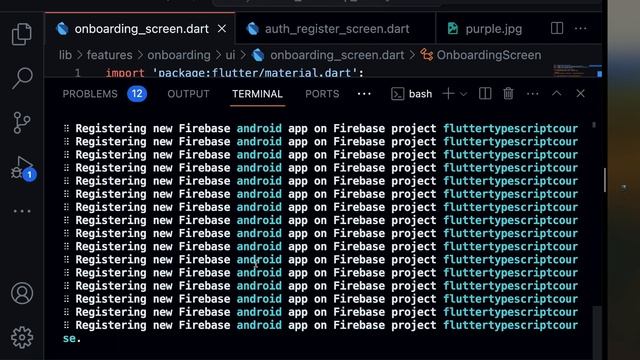The width and height of the screenshot is (640, 360).
Task: Create a new terminal with plus
Action: pyautogui.click(x=448, y=94)
